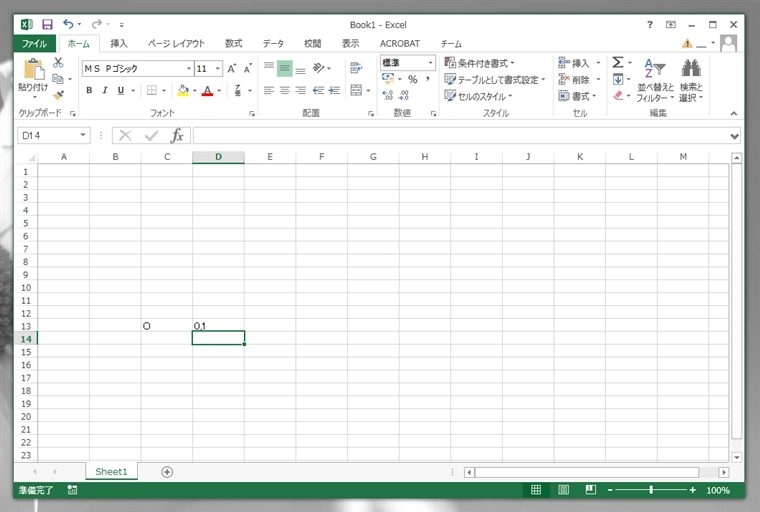Image resolution: width=760 pixels, height=512 pixels.
Task: Increase indent in the alignment group
Action: [334, 90]
